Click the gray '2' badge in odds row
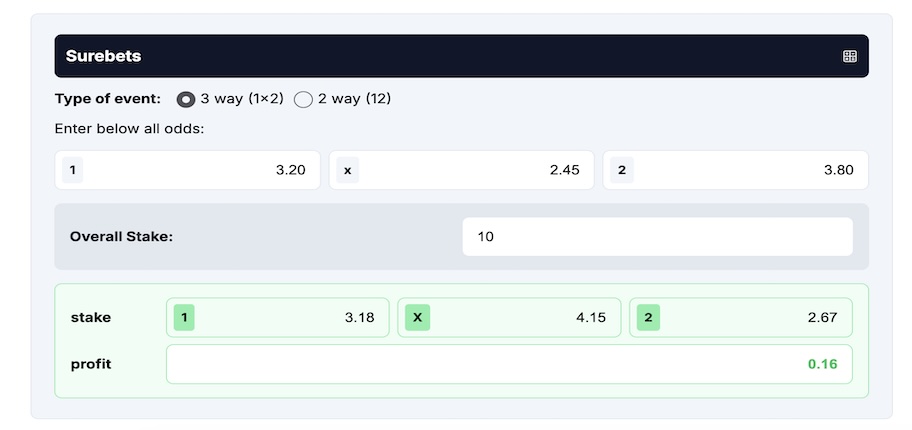 point(622,170)
